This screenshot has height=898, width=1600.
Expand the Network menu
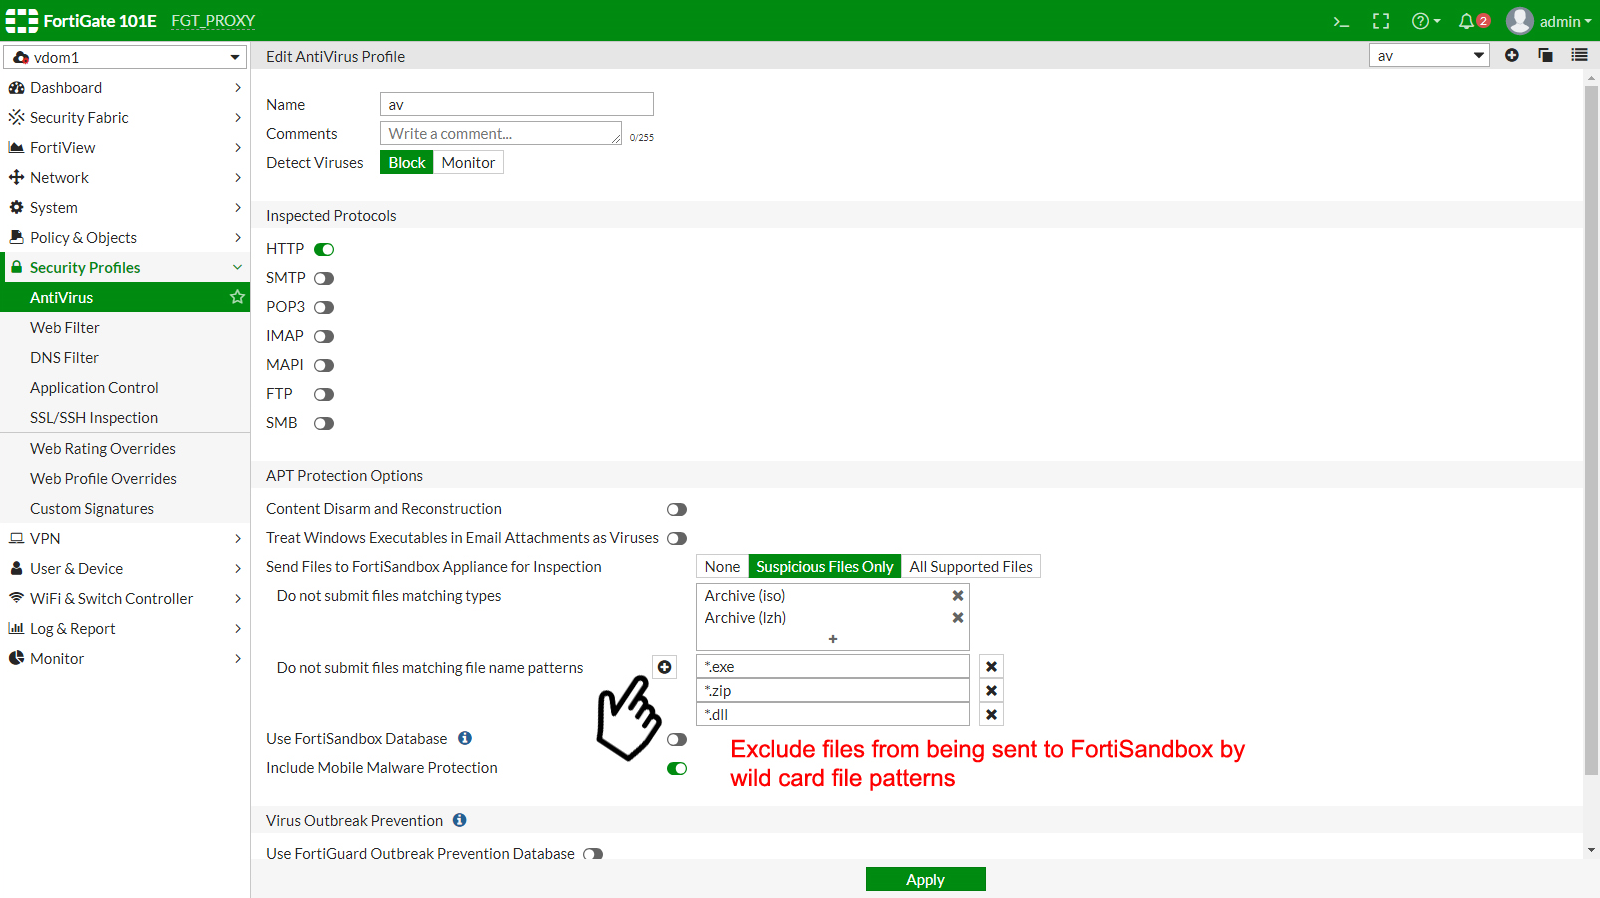125,177
